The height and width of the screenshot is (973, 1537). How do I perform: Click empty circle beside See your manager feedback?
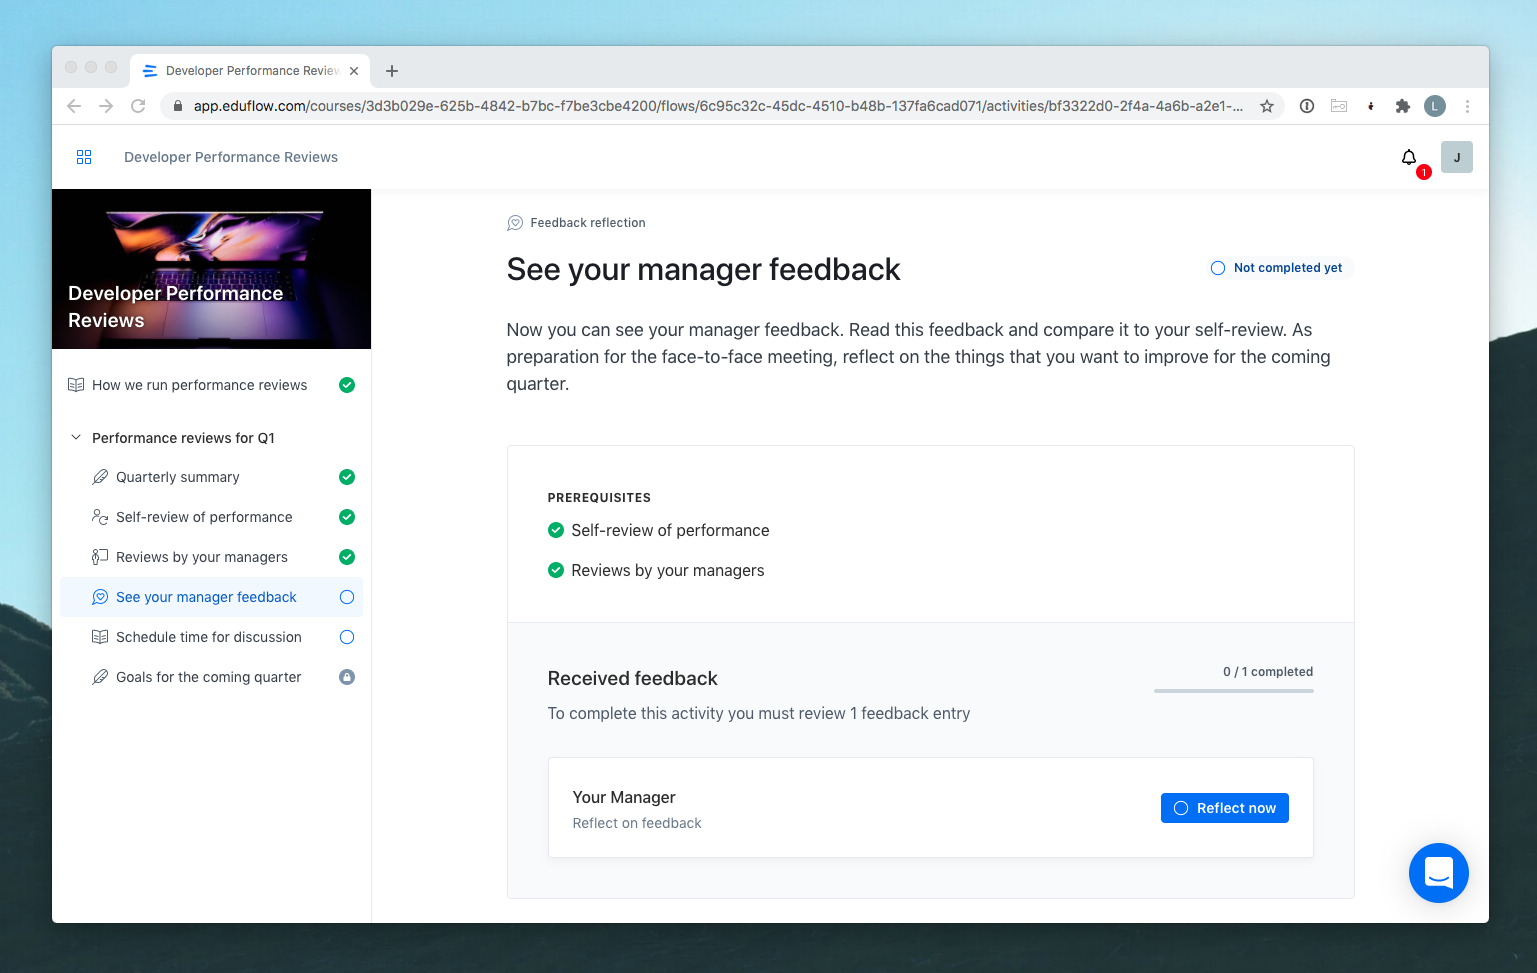pos(347,597)
